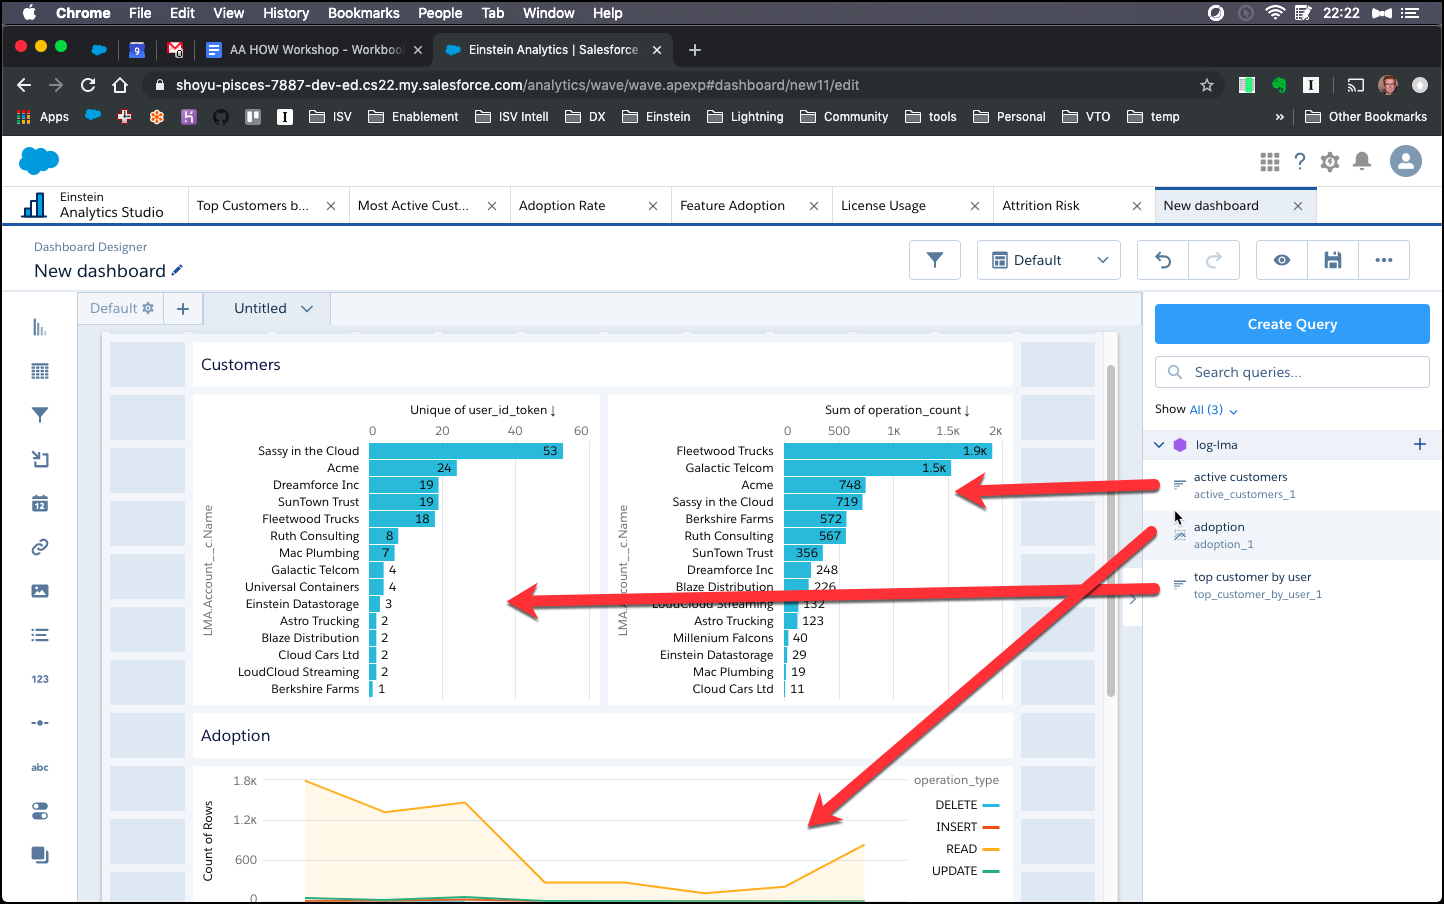1444x904 pixels.
Task: Bookmark this page with the star
Action: 1207,85
